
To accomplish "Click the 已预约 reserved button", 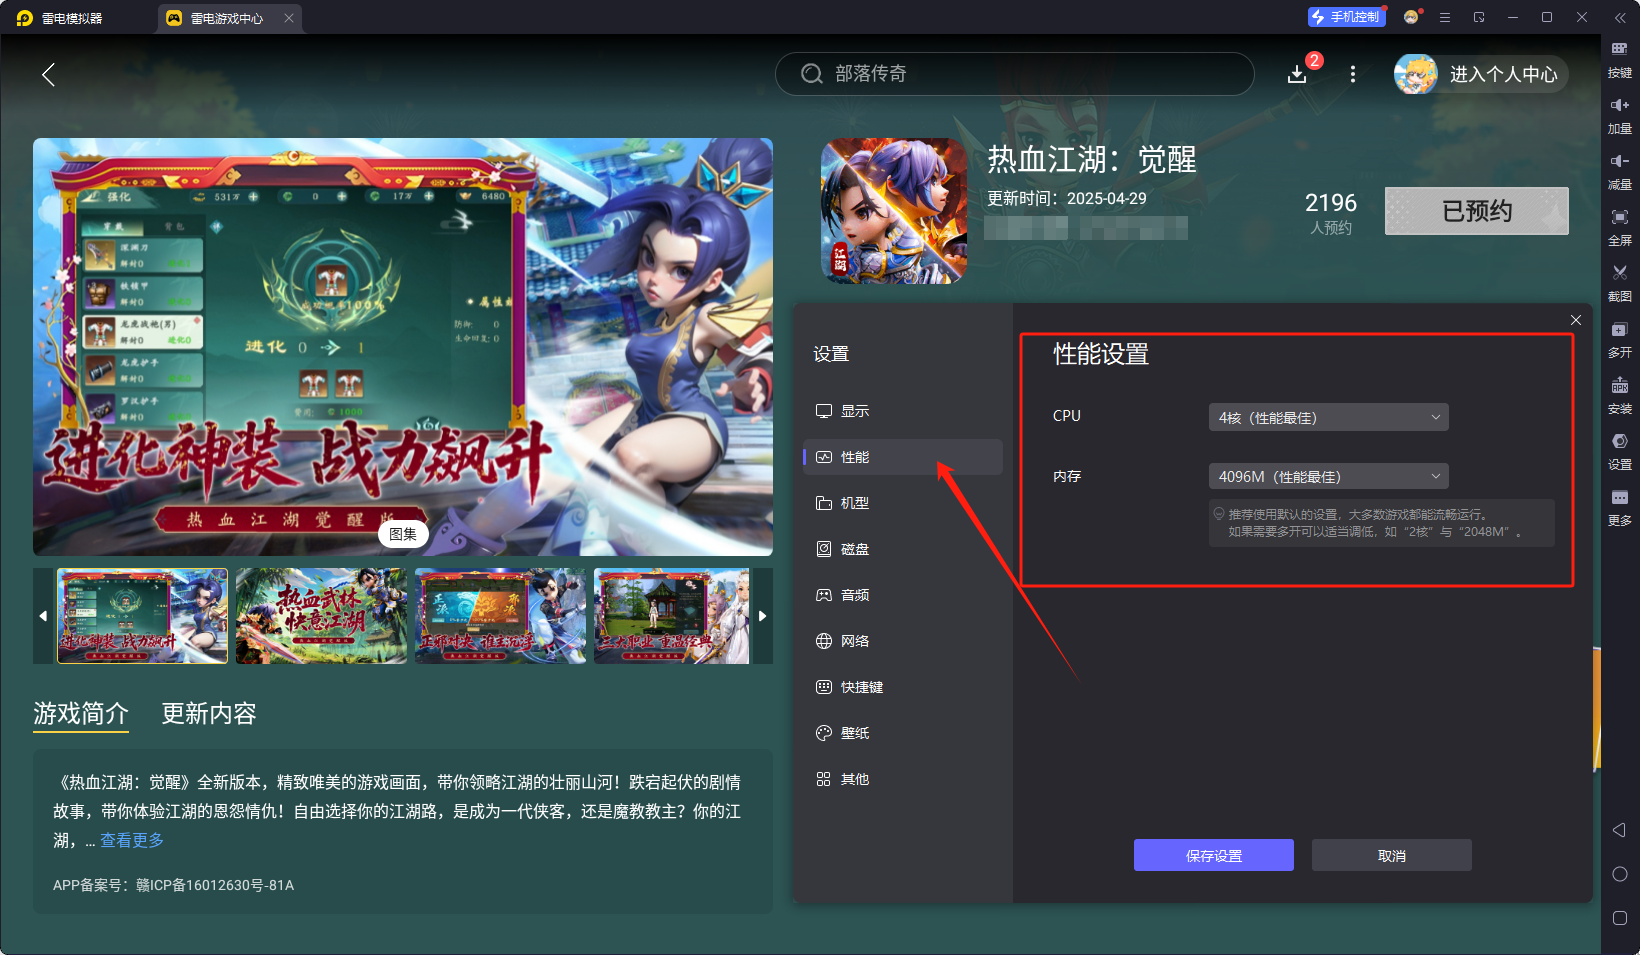I will 1477,211.
